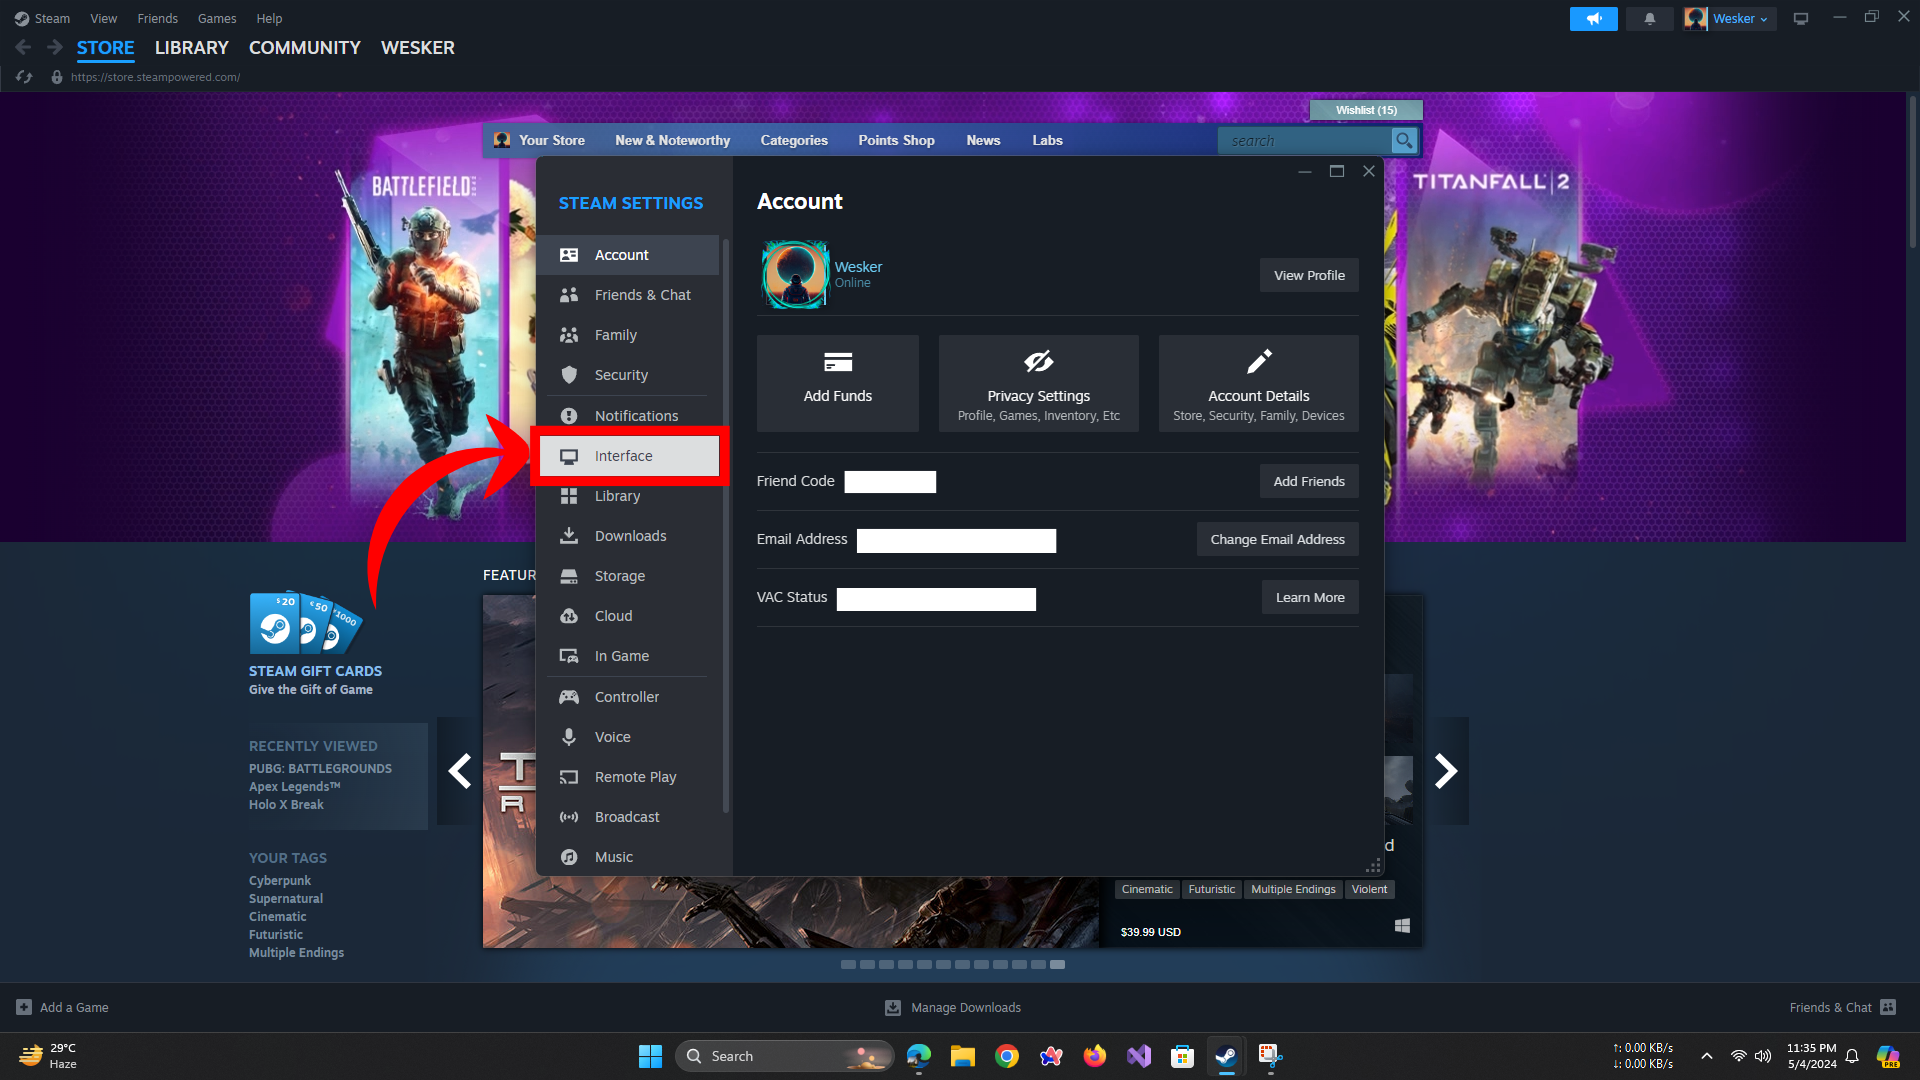
Task: Open Google Chrome from the taskbar
Action: [x=1006, y=1056]
